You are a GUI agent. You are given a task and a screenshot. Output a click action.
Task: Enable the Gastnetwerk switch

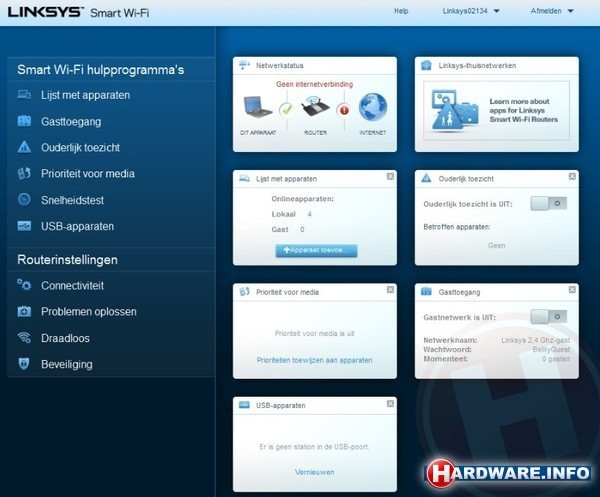[x=549, y=316]
